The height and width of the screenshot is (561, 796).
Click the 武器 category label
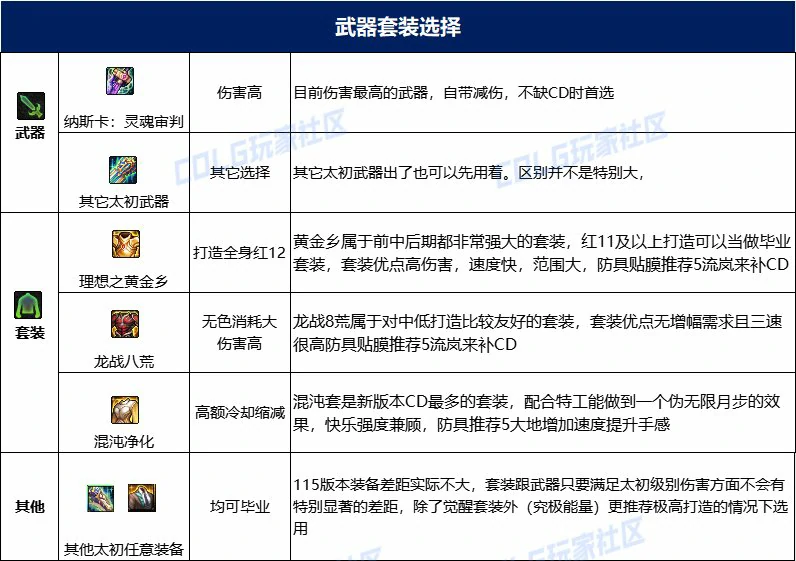click(30, 133)
